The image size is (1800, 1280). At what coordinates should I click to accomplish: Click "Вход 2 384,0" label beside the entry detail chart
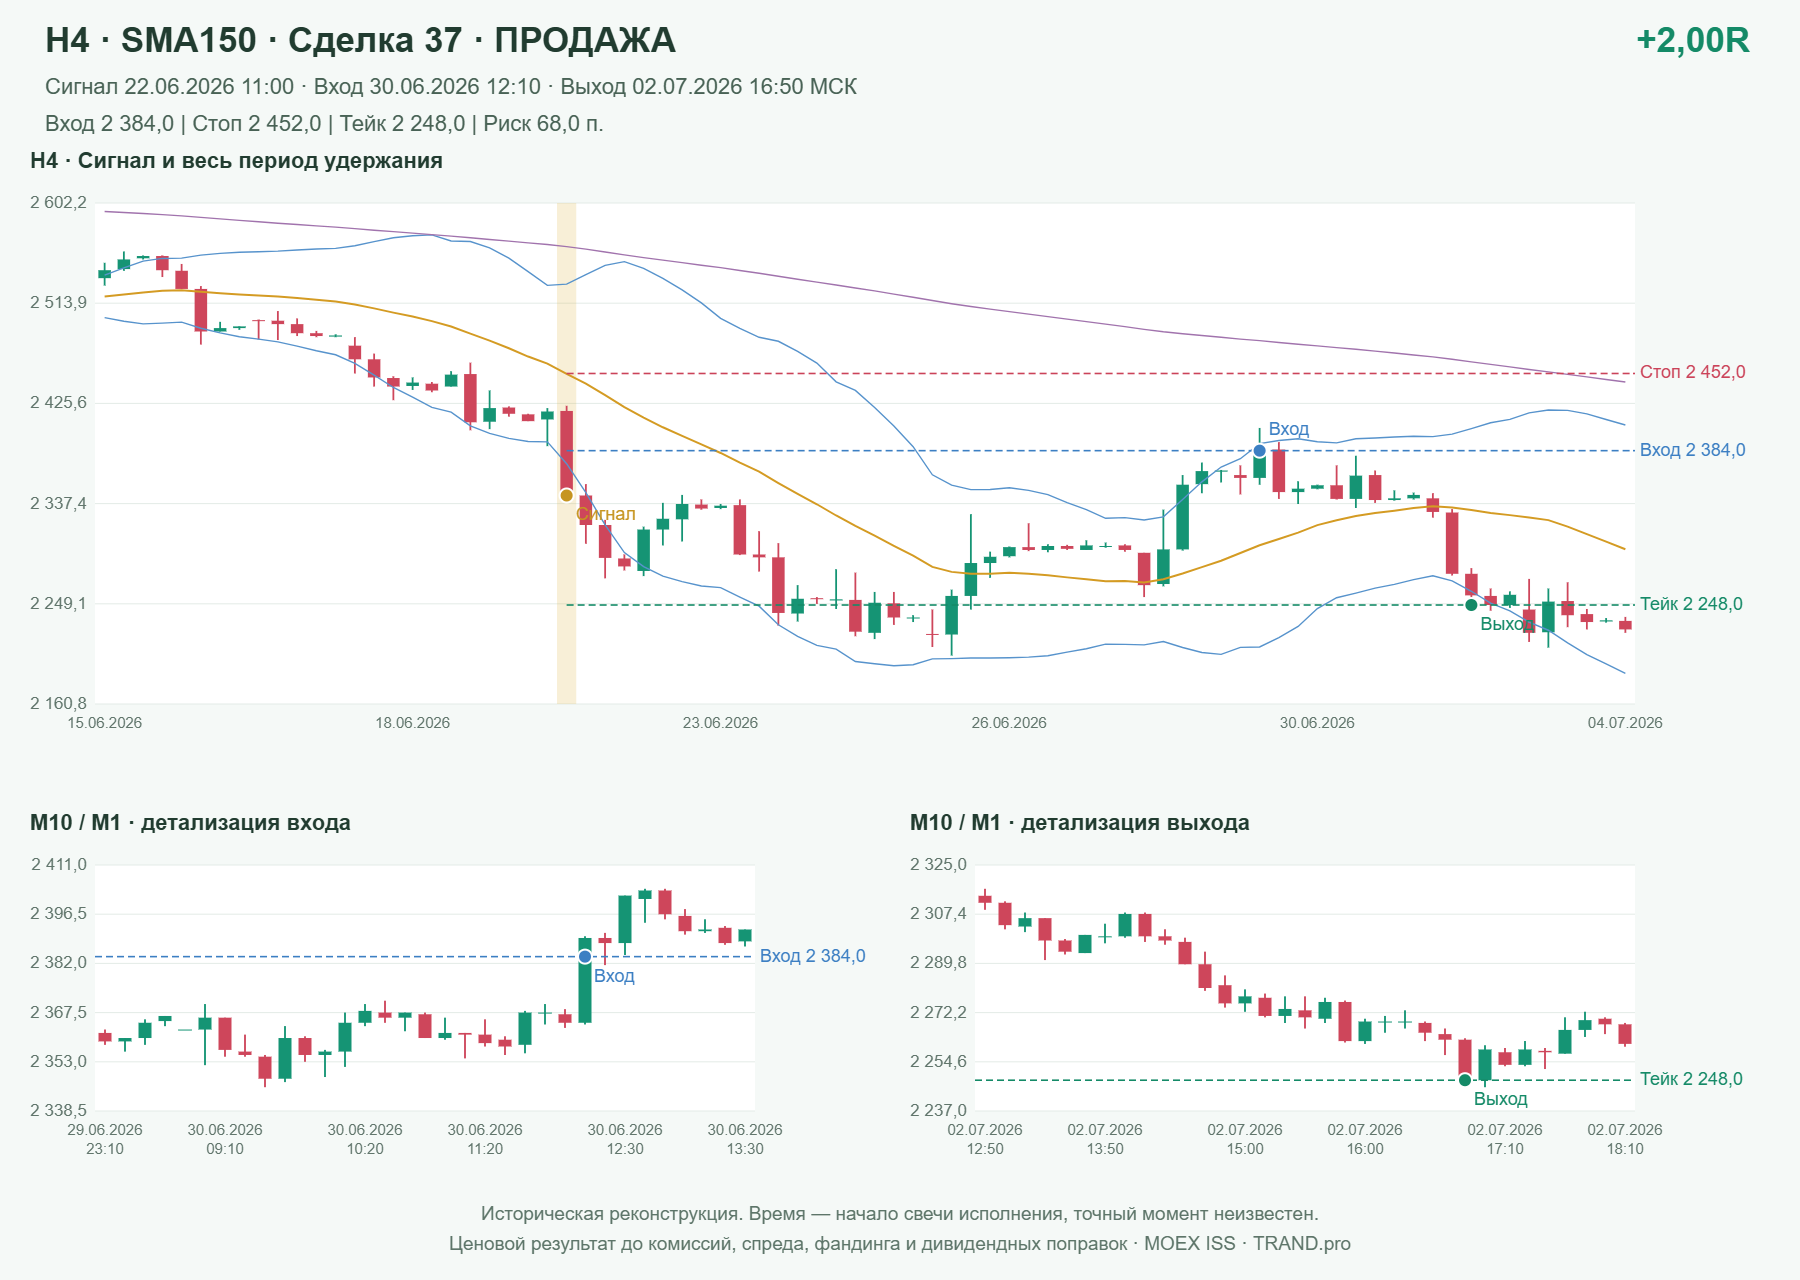pyautogui.click(x=812, y=956)
